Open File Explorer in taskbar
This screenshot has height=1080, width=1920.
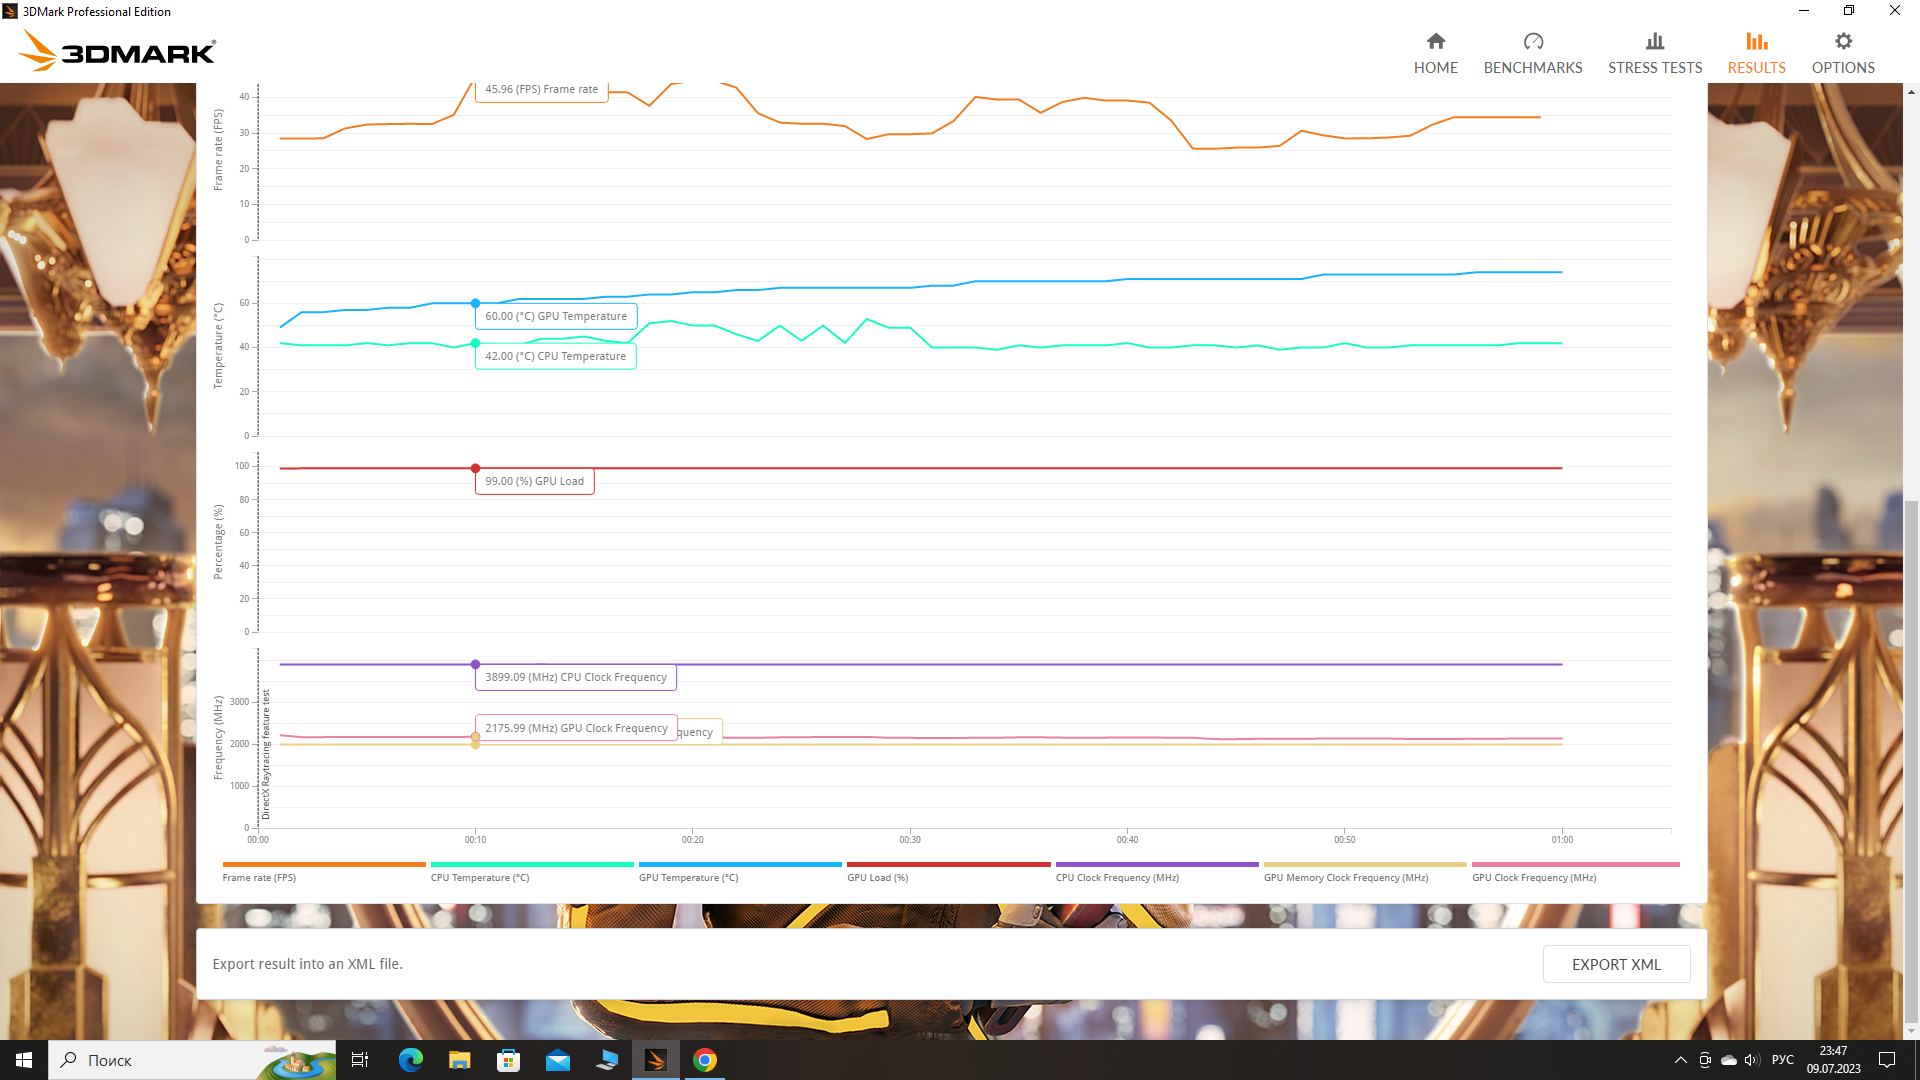[459, 1060]
